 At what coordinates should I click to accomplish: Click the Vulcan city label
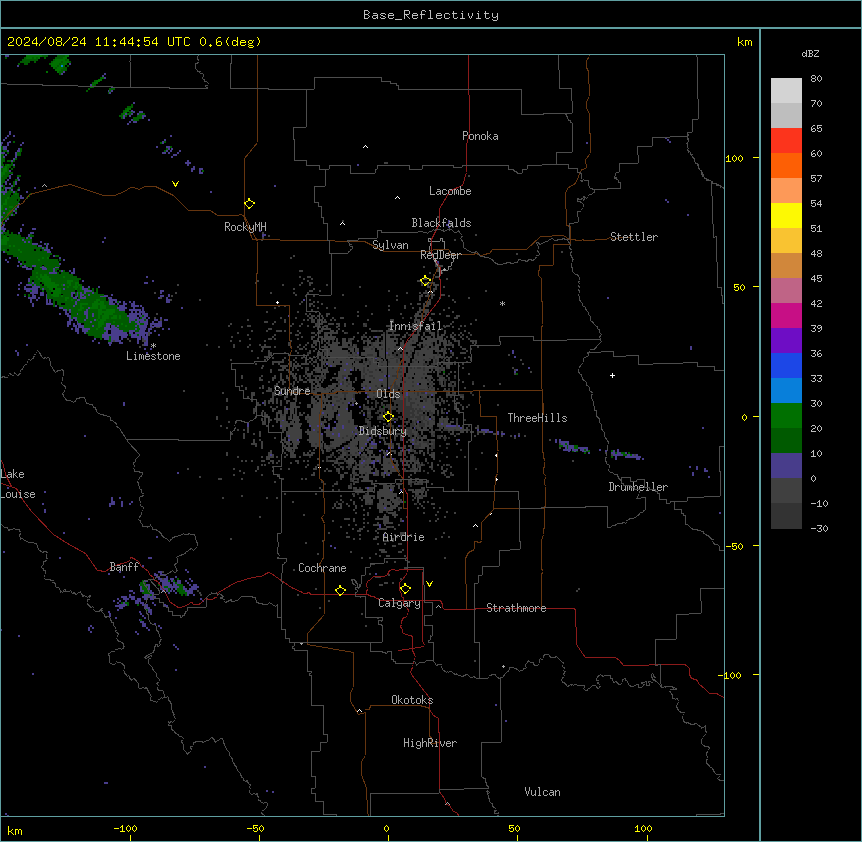542,792
